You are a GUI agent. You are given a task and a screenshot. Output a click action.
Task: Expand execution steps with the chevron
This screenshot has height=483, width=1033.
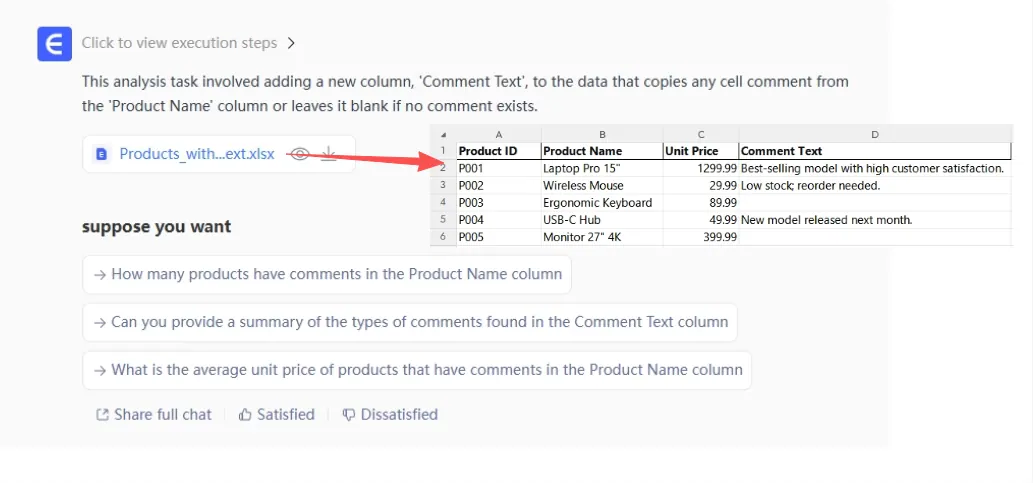(x=291, y=43)
